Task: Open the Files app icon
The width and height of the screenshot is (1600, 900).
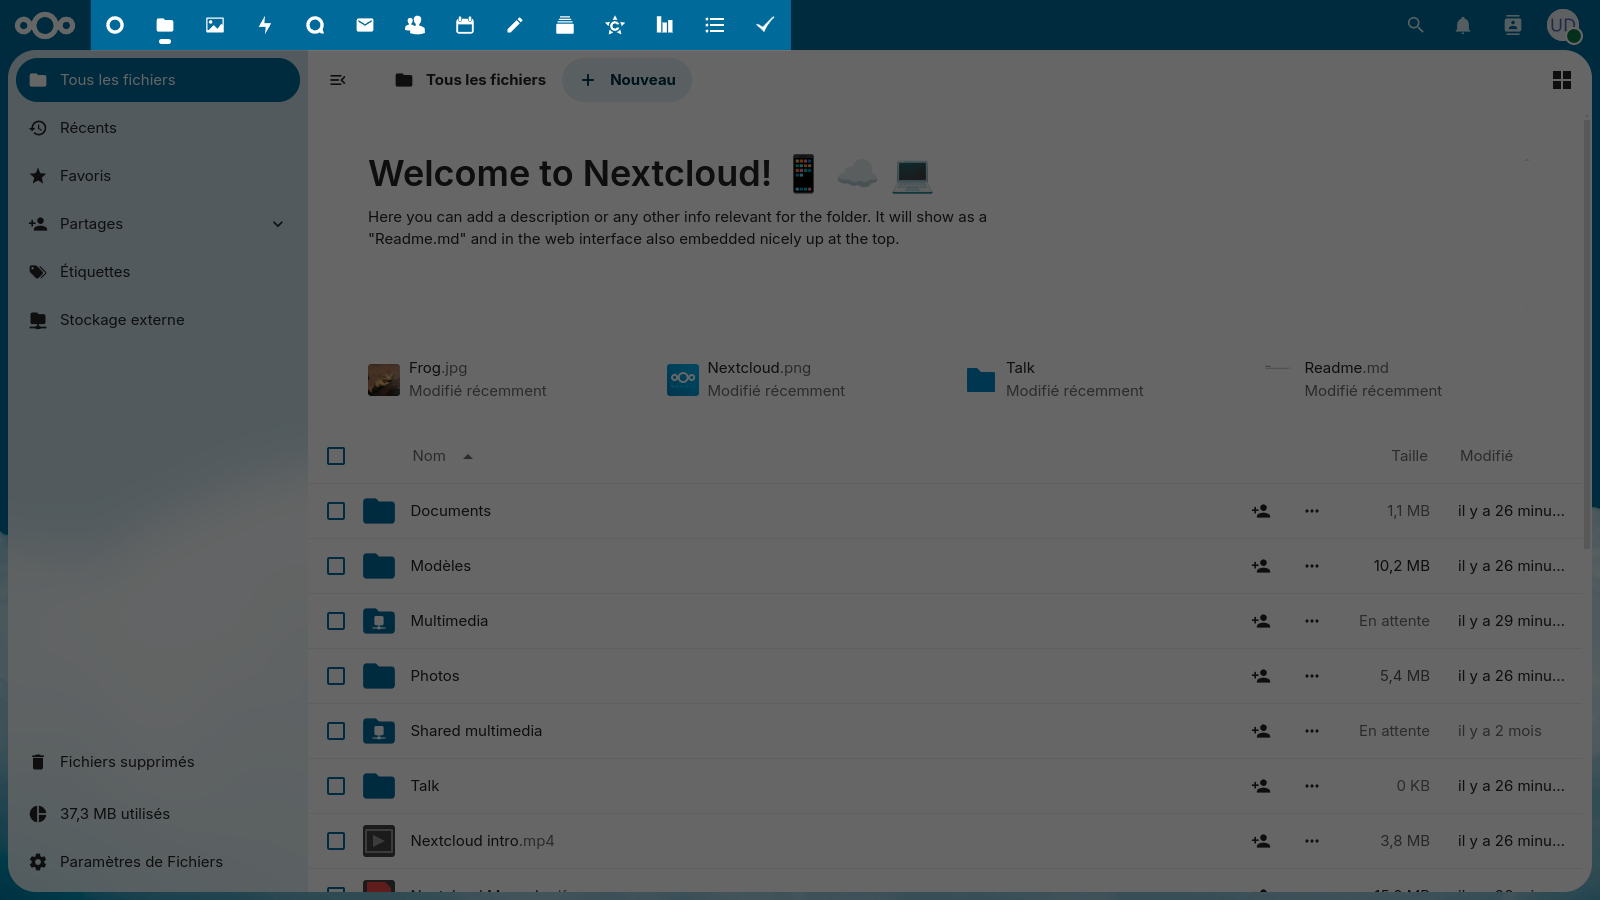Action: (165, 25)
